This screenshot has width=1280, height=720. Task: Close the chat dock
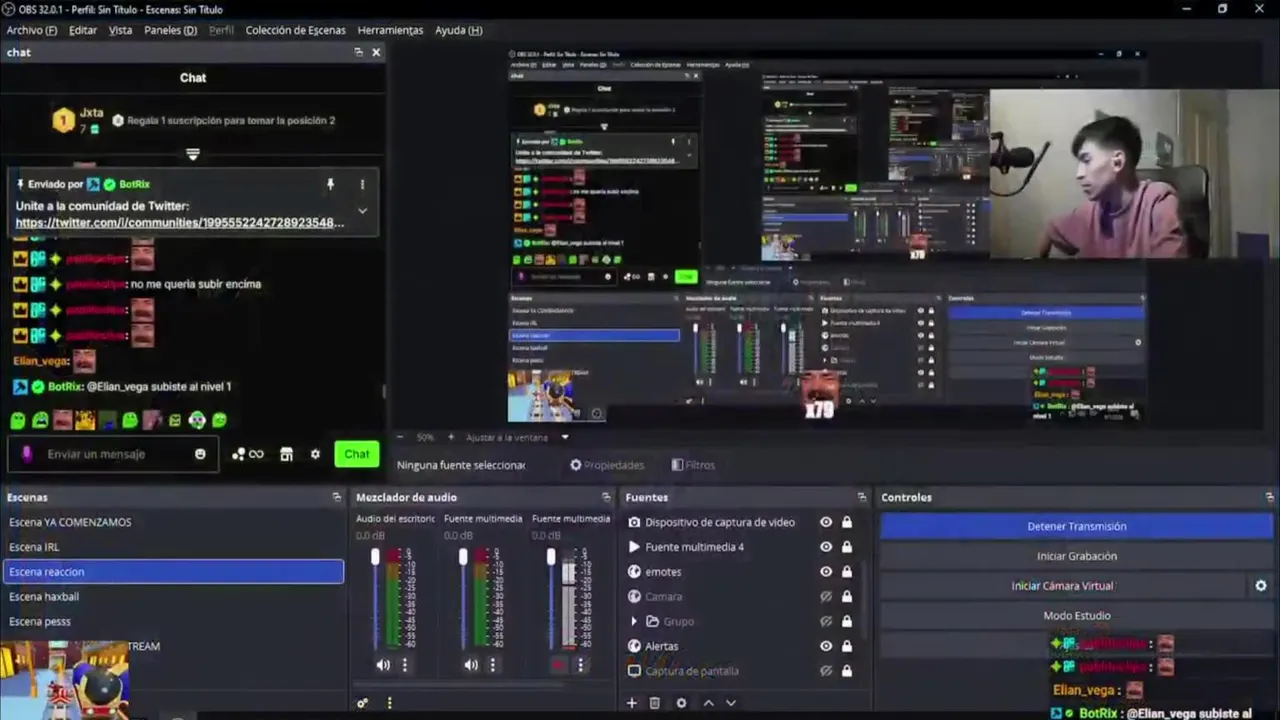(x=376, y=52)
